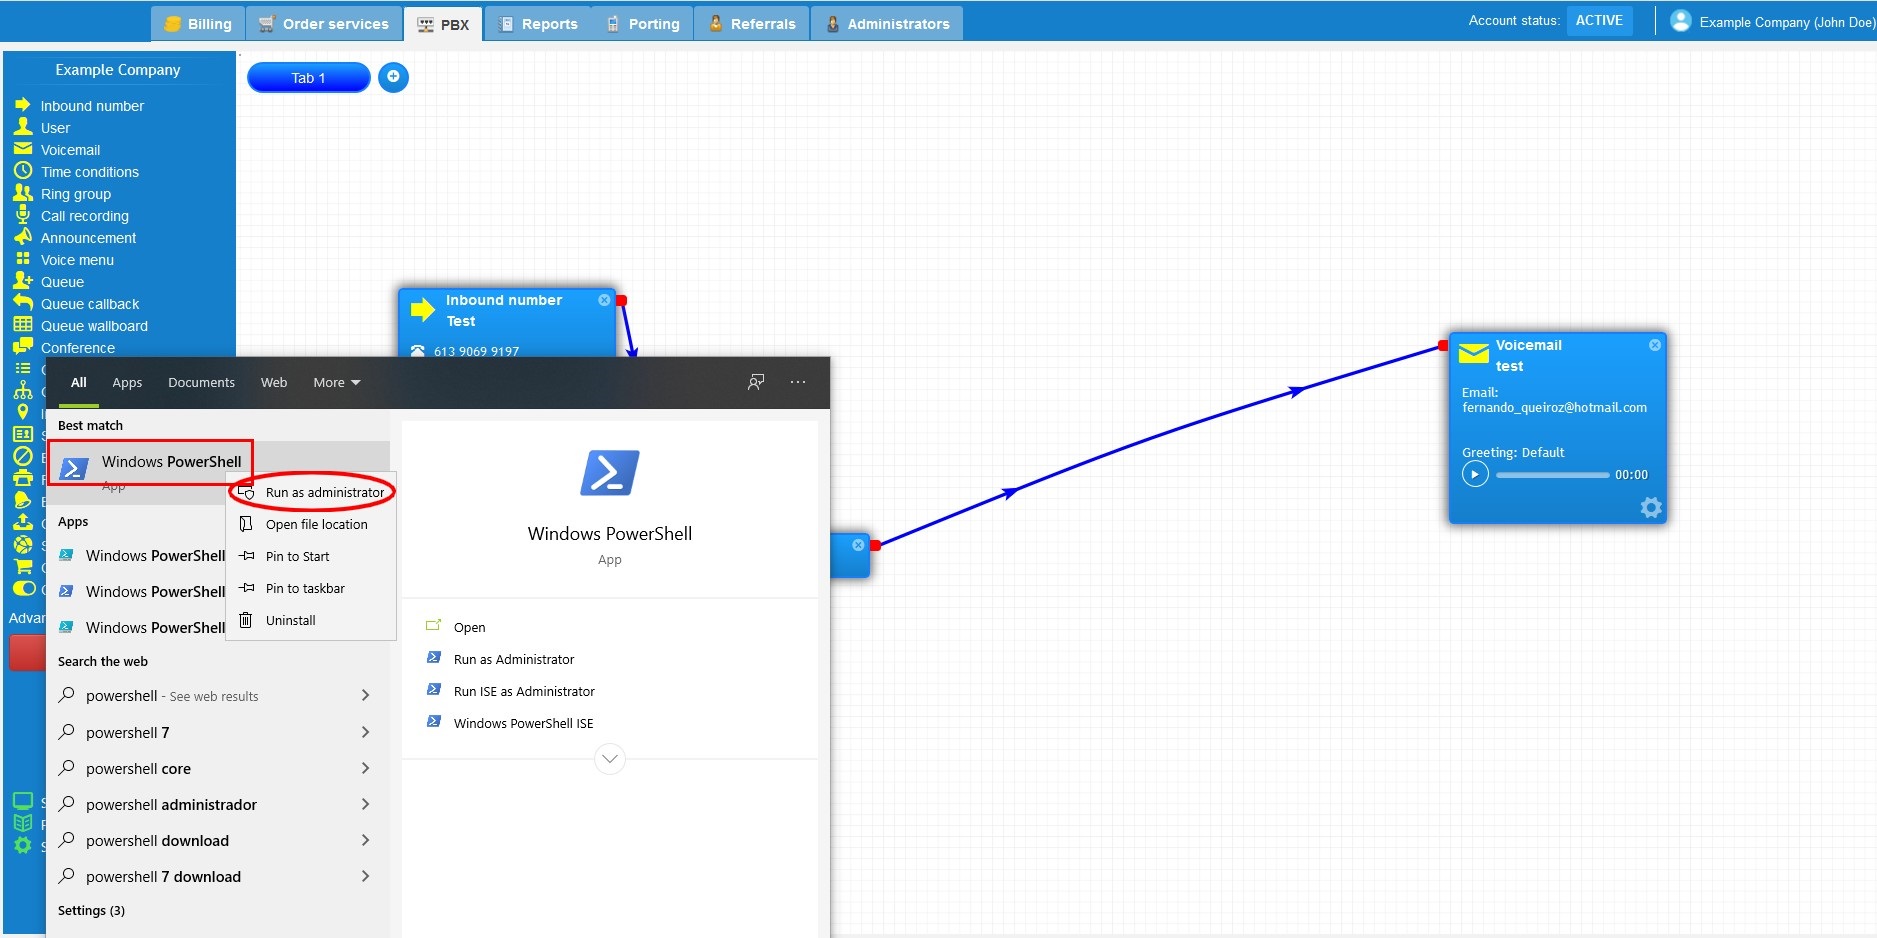Select the Queue callback sidebar icon
The height and width of the screenshot is (938, 1877).
tap(88, 303)
